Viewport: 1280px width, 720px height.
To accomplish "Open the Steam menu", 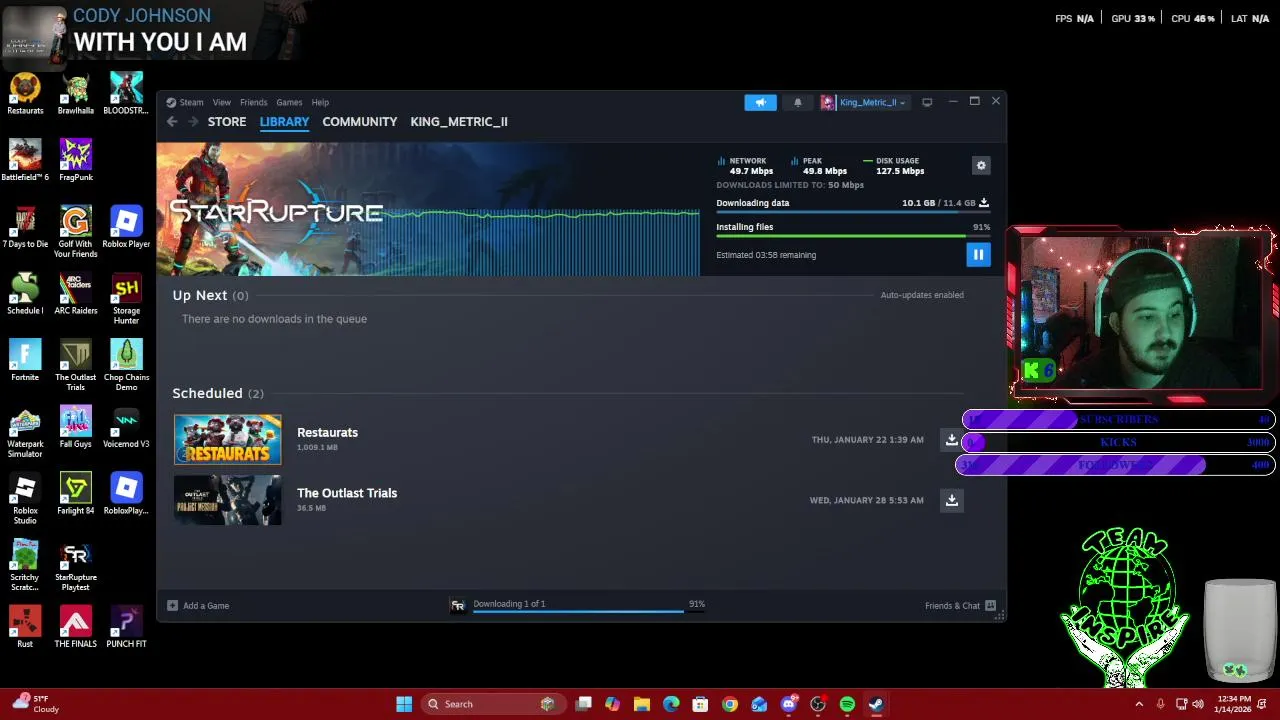I will [185, 102].
